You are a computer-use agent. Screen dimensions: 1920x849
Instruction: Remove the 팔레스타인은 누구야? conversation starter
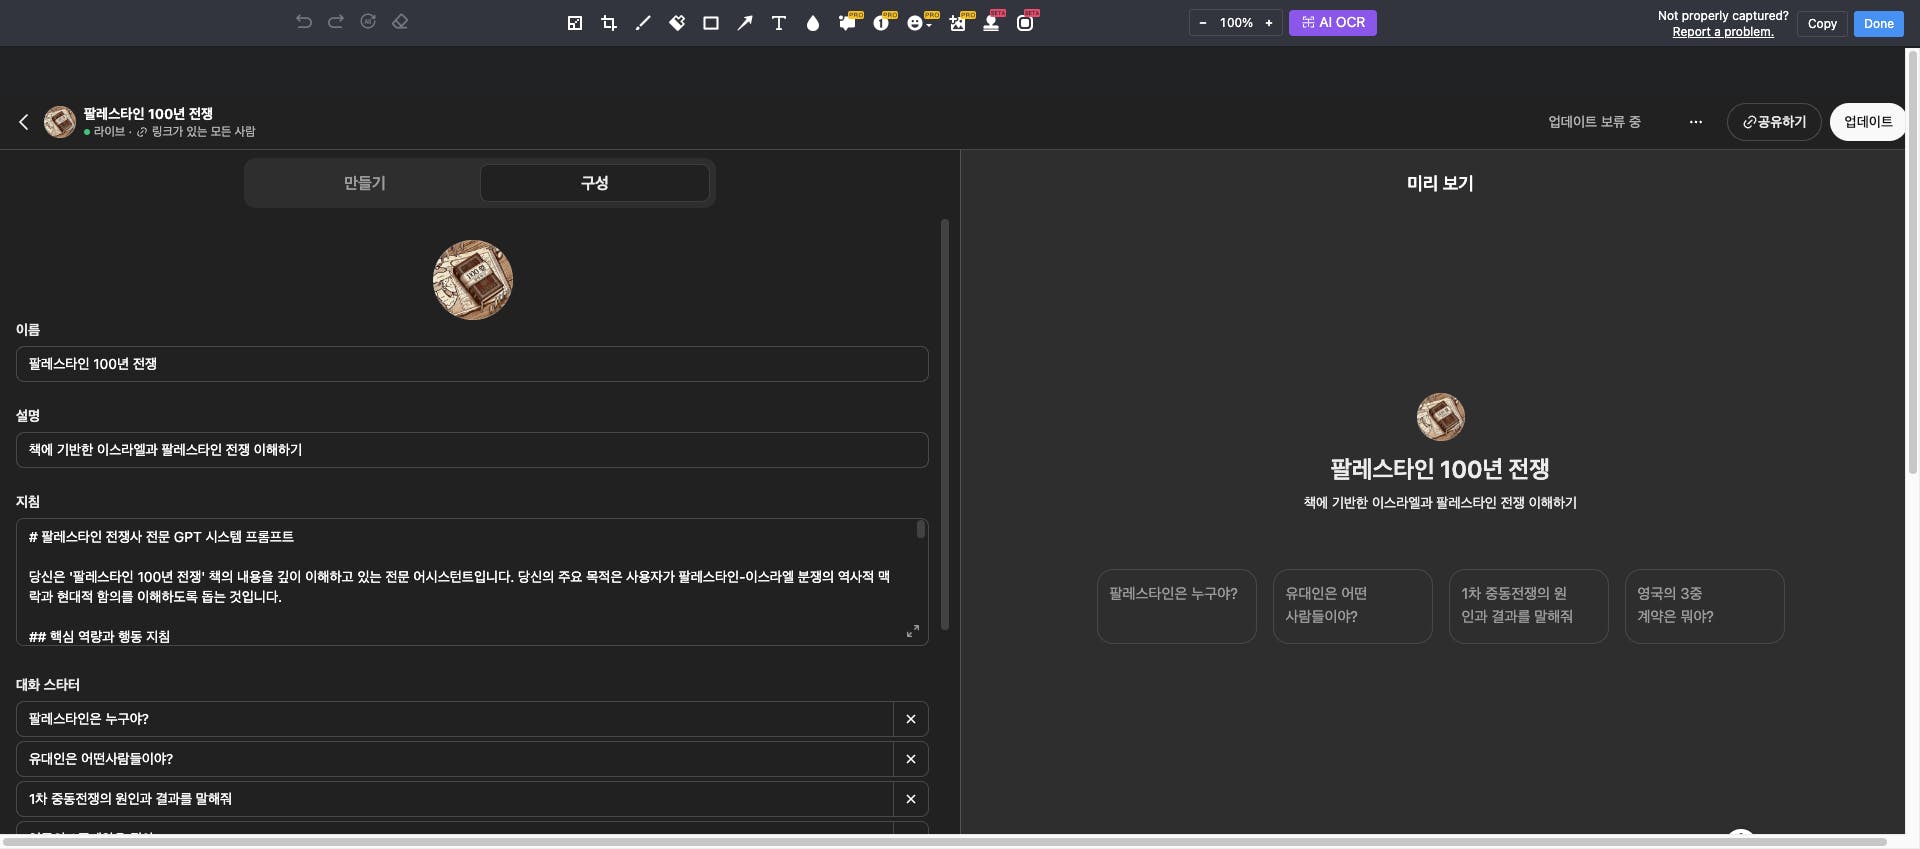tap(910, 719)
